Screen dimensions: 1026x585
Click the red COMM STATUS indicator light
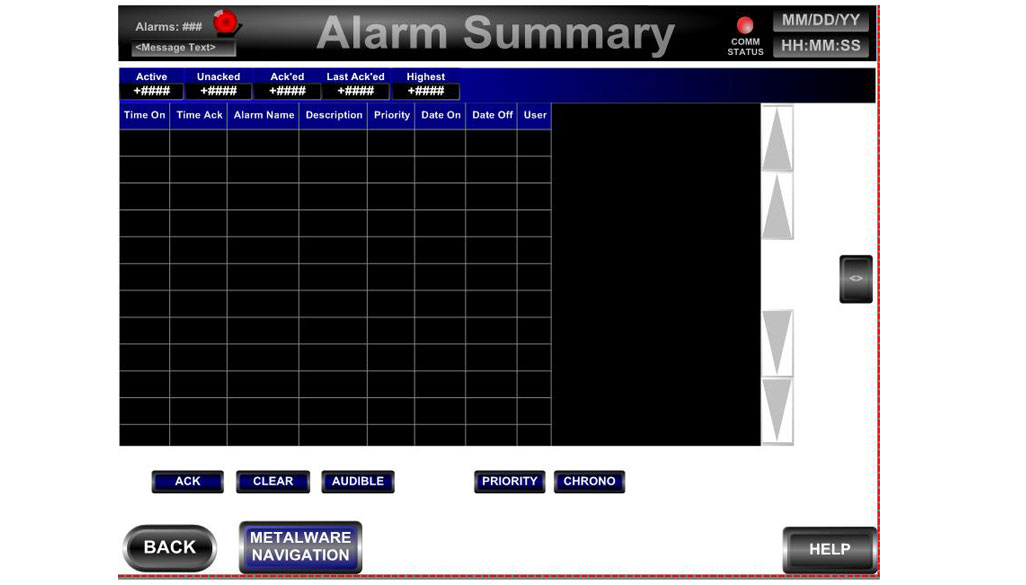click(745, 25)
